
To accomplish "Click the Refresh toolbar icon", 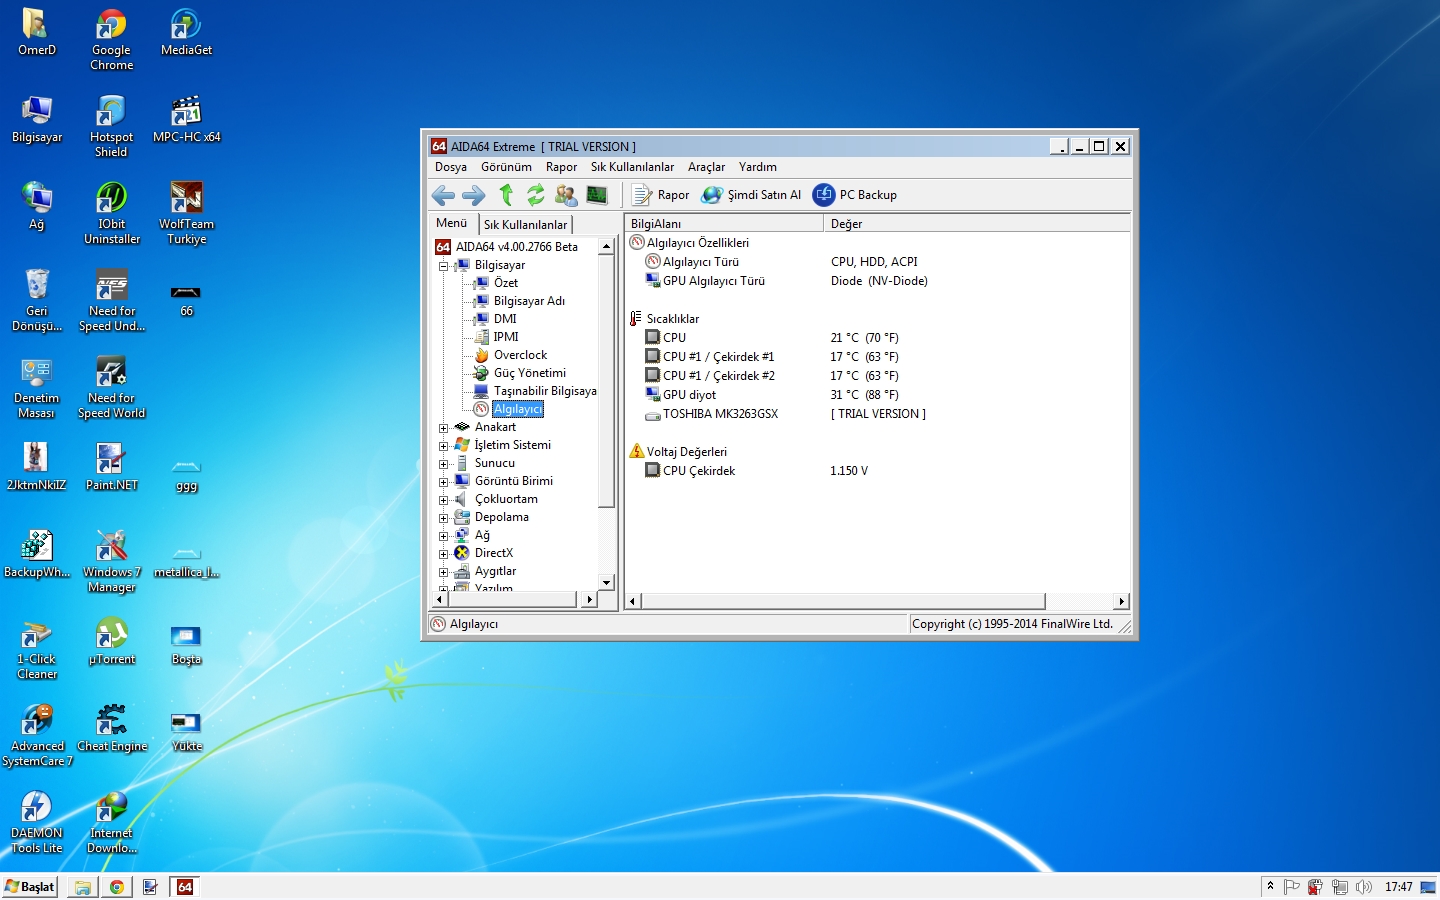I will (x=536, y=195).
